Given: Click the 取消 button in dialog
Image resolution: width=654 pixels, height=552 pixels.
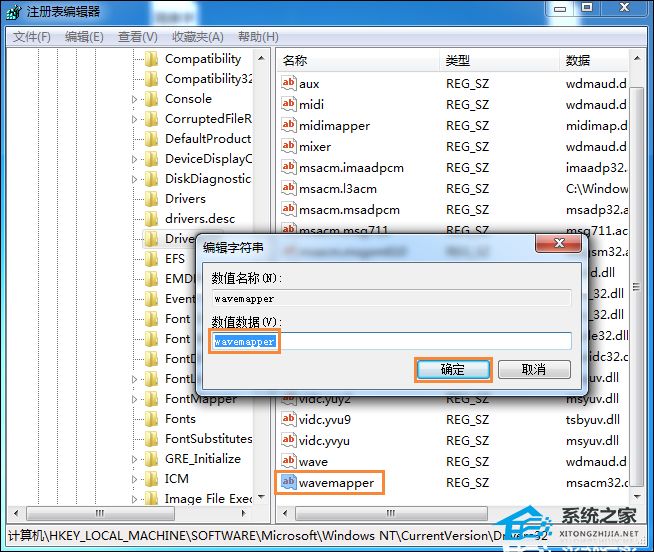Looking at the screenshot, I should [x=534, y=370].
